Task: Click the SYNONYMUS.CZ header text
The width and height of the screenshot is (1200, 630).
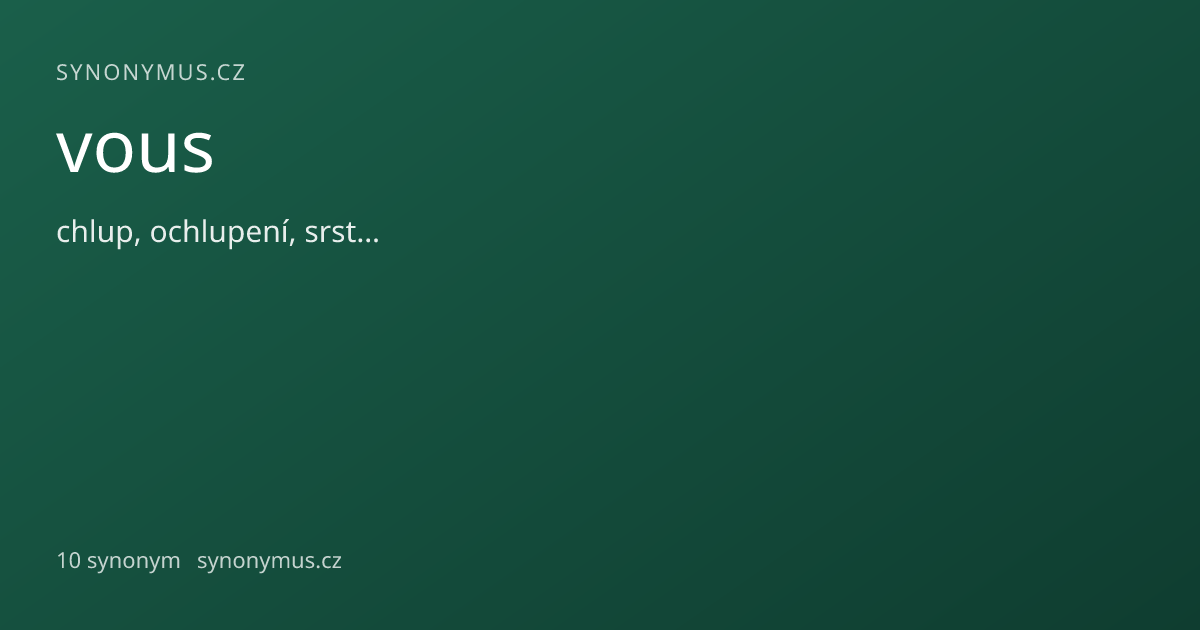Action: 151,73
